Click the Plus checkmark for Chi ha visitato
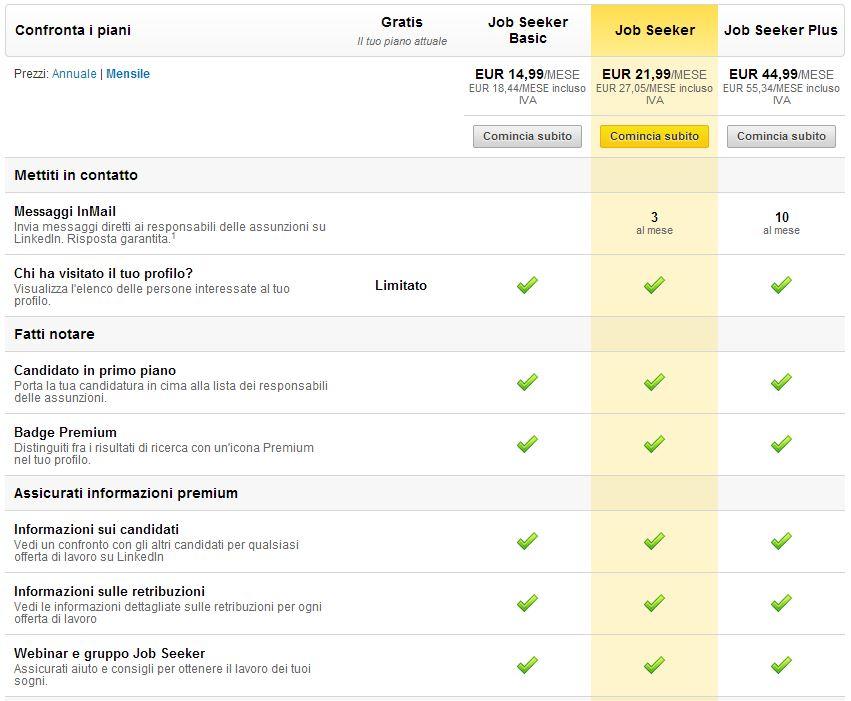The width and height of the screenshot is (851, 701). [781, 285]
